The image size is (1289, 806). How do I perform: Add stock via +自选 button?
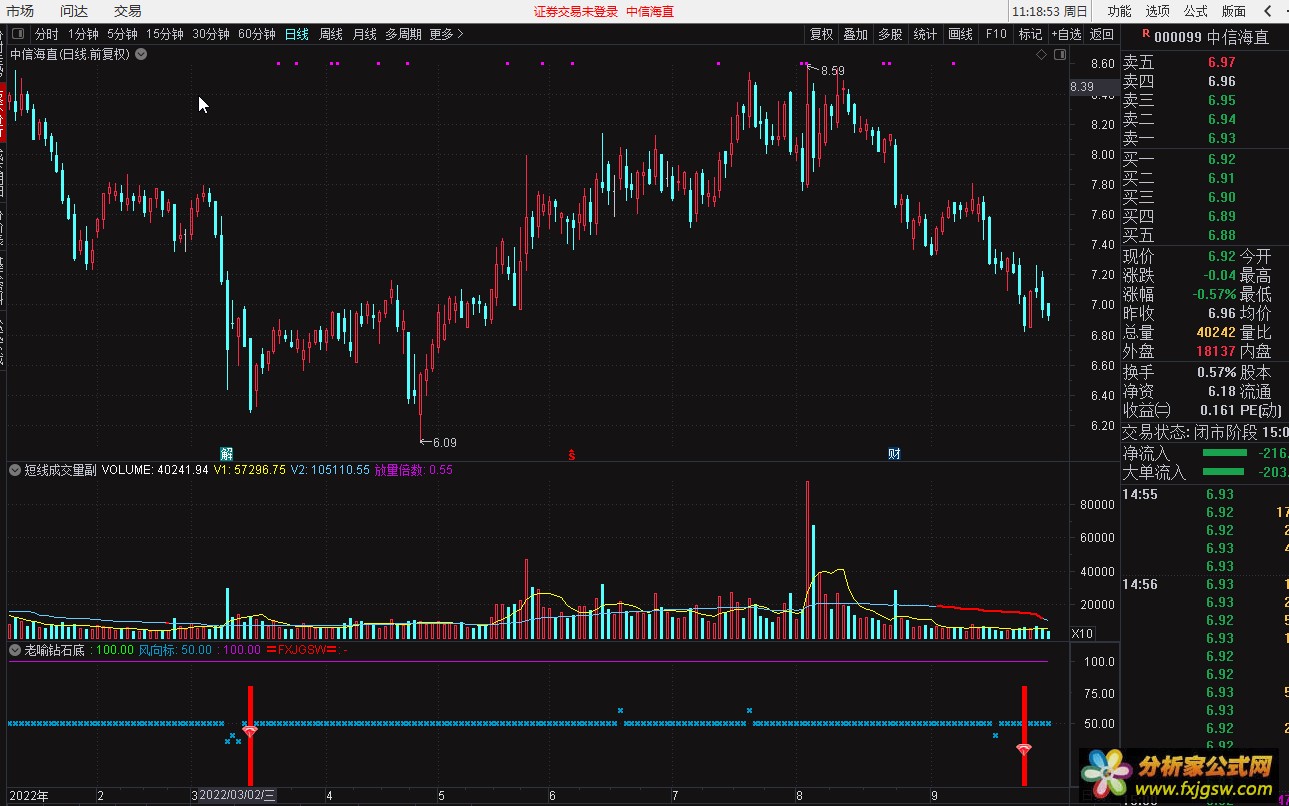1066,34
